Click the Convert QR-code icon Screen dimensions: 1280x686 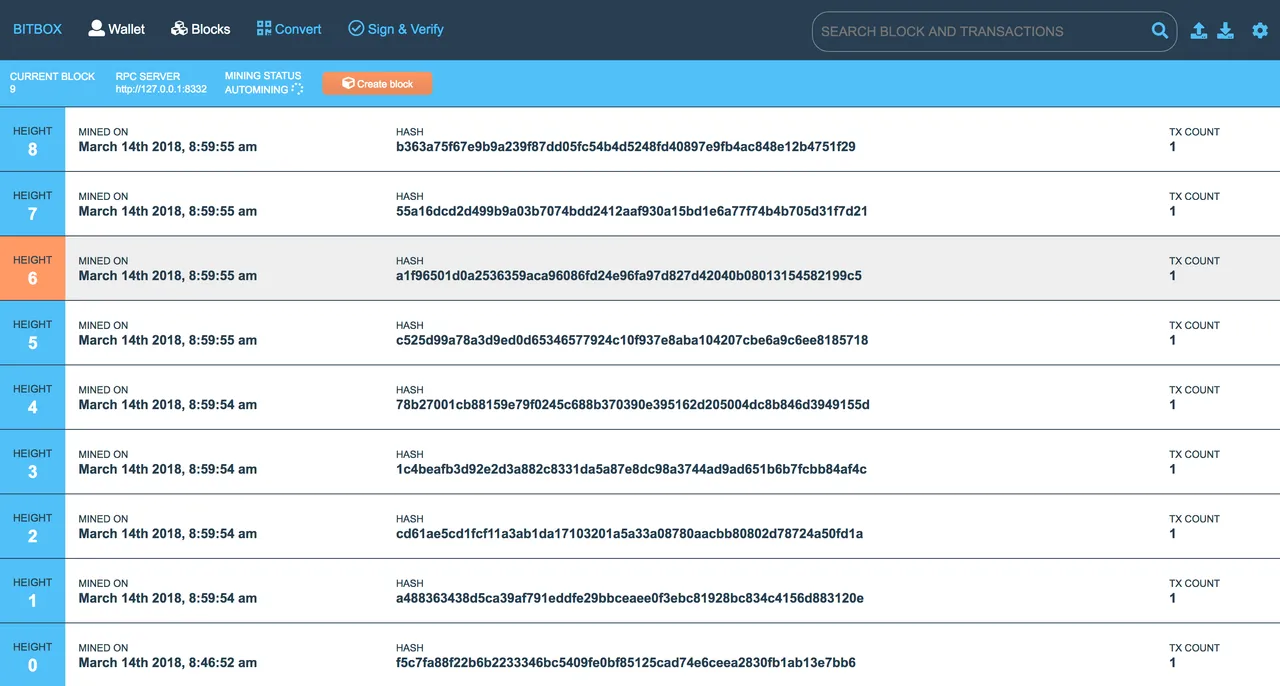(264, 28)
